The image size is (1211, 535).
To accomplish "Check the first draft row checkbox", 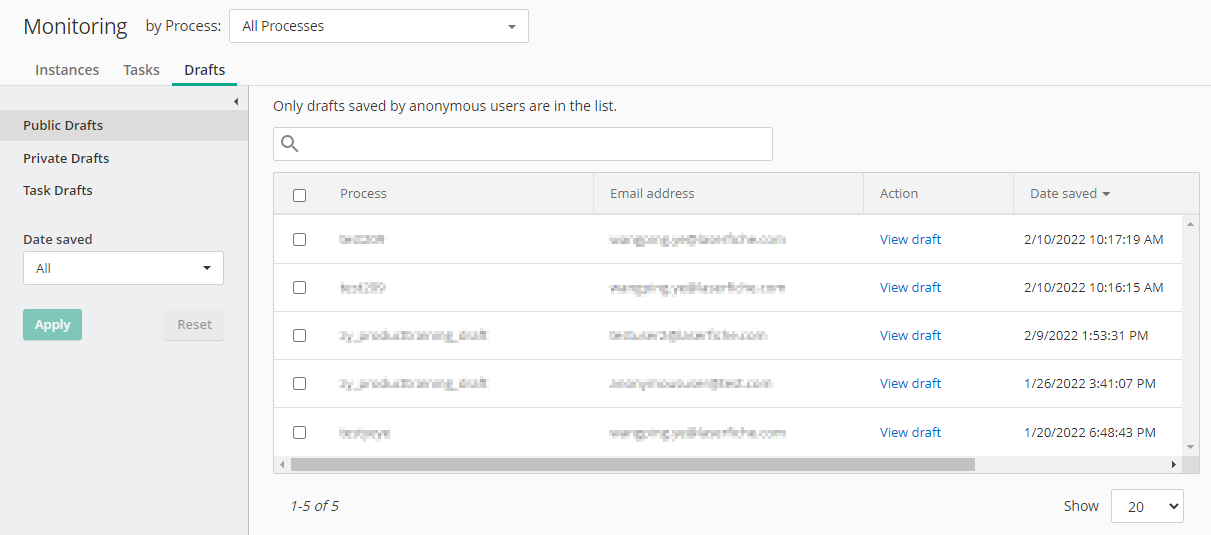I will tap(299, 240).
